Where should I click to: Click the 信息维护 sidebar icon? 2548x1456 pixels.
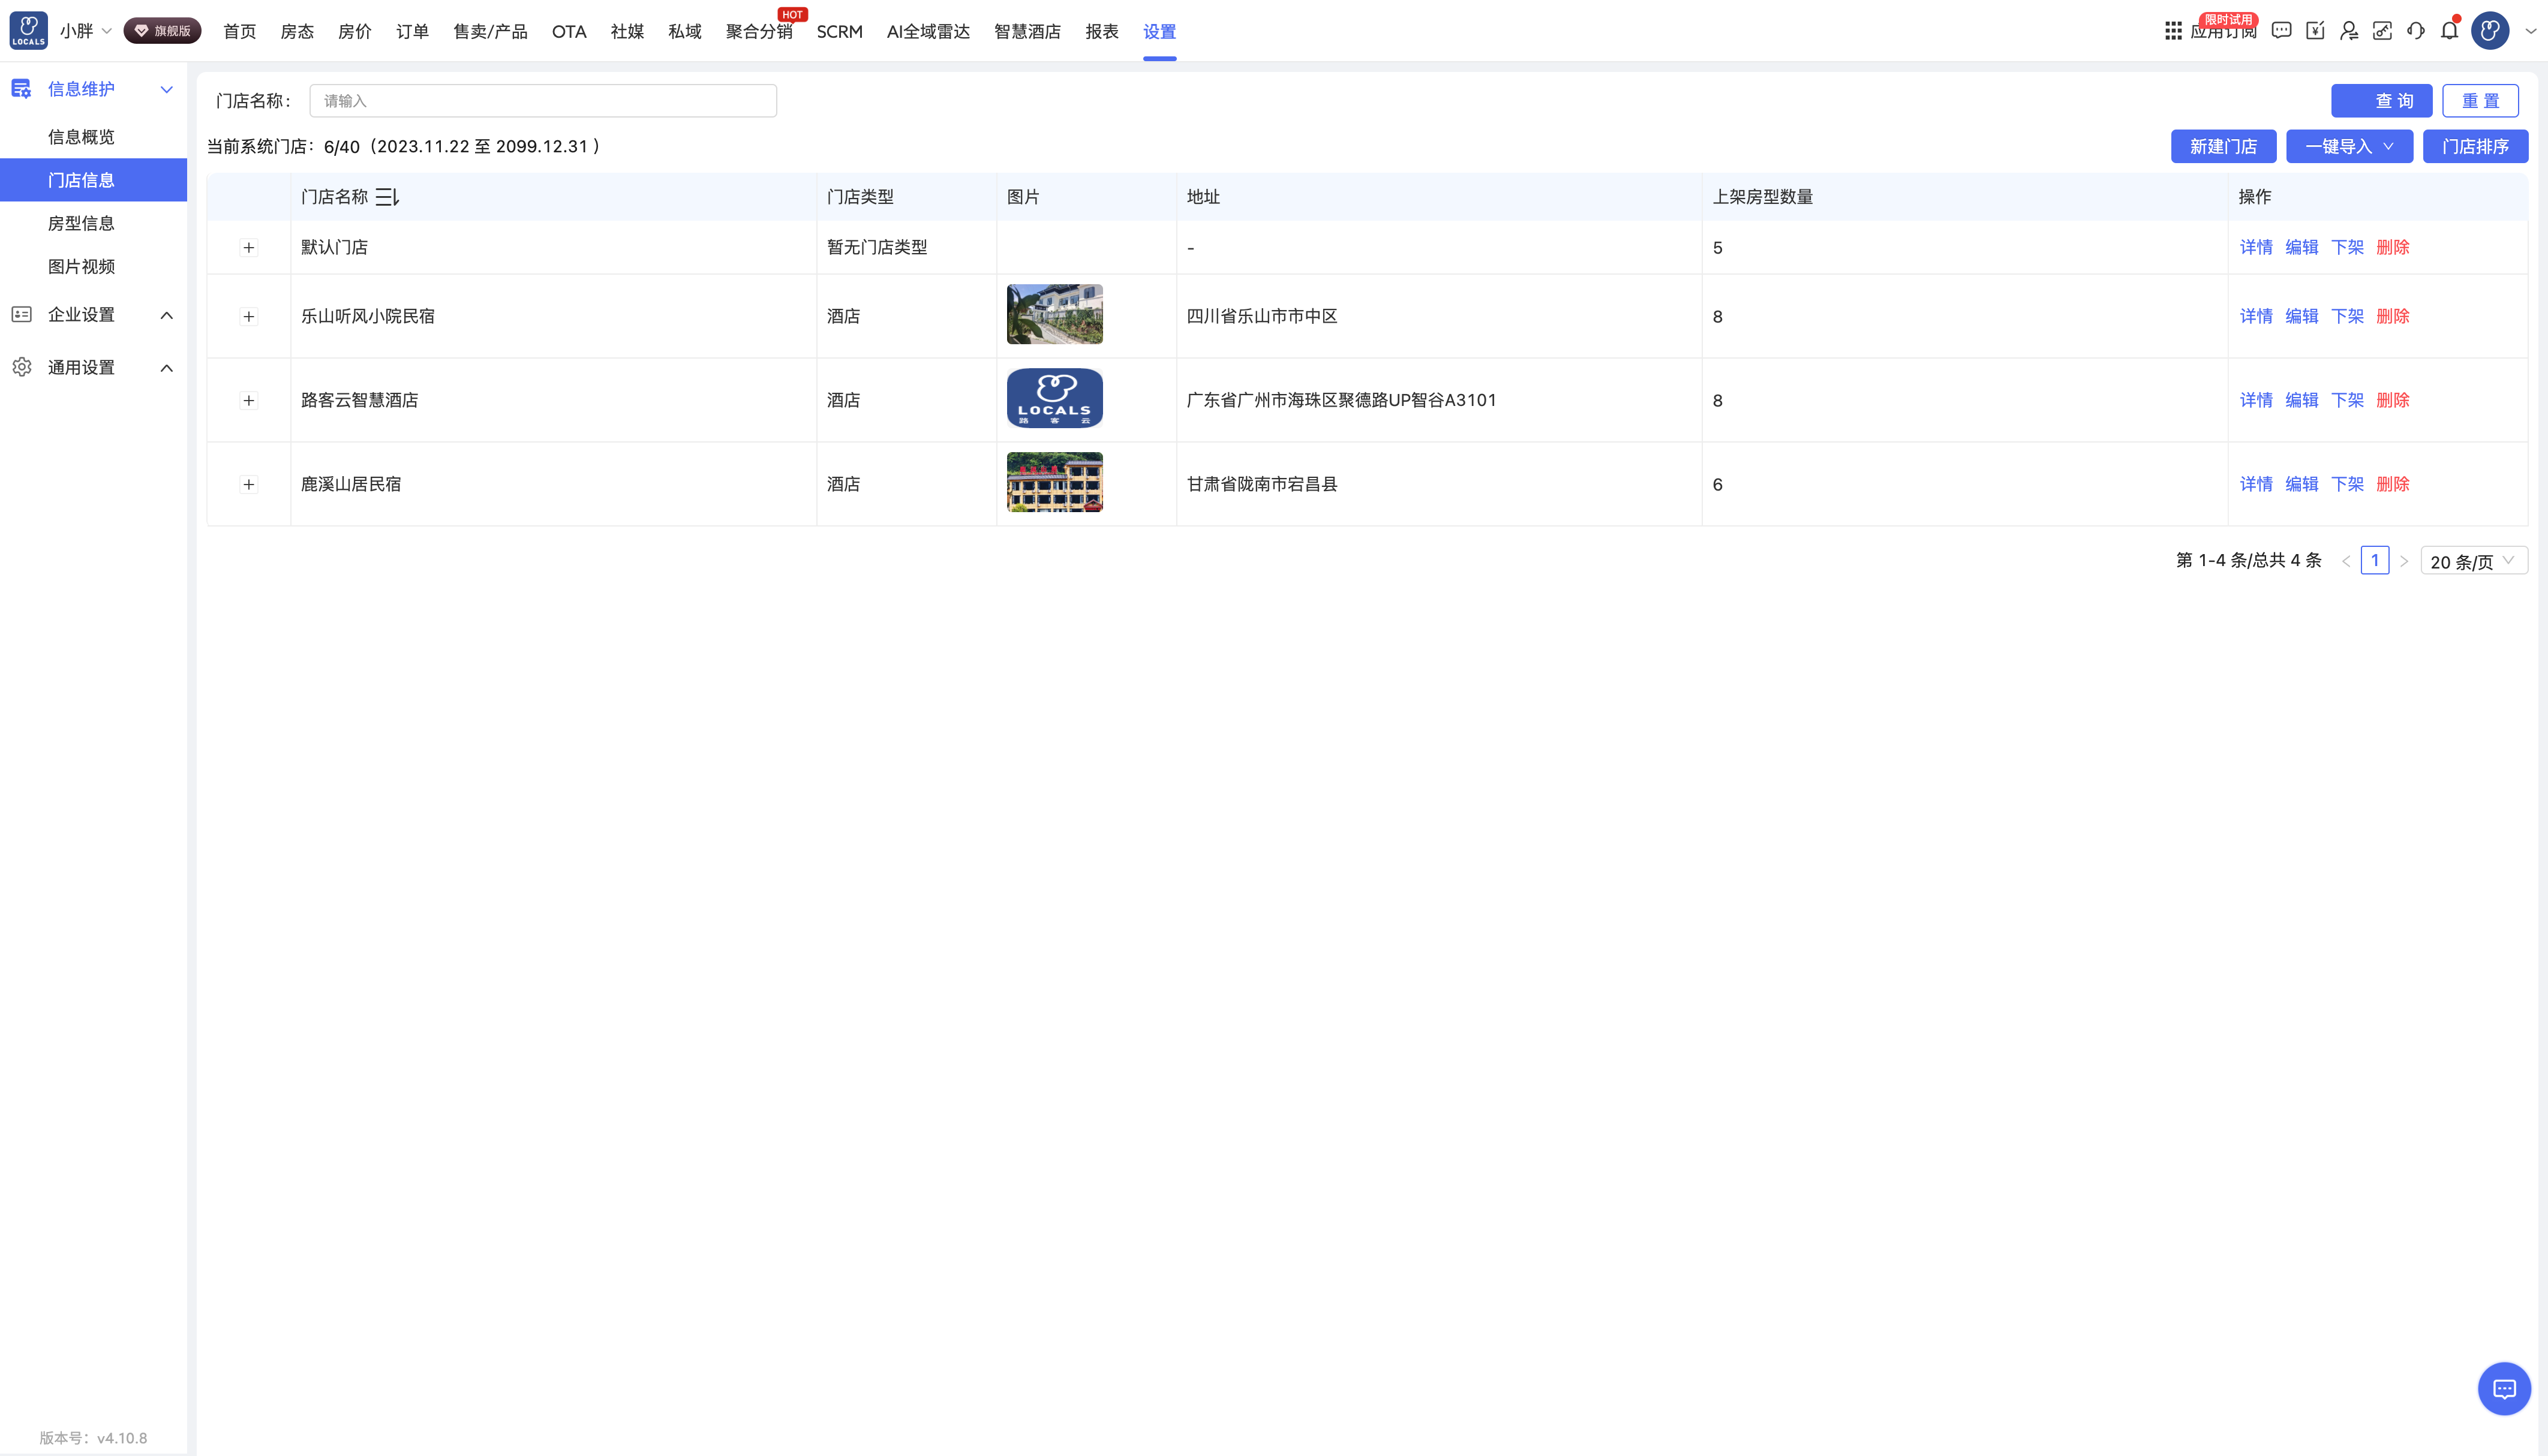[x=21, y=89]
